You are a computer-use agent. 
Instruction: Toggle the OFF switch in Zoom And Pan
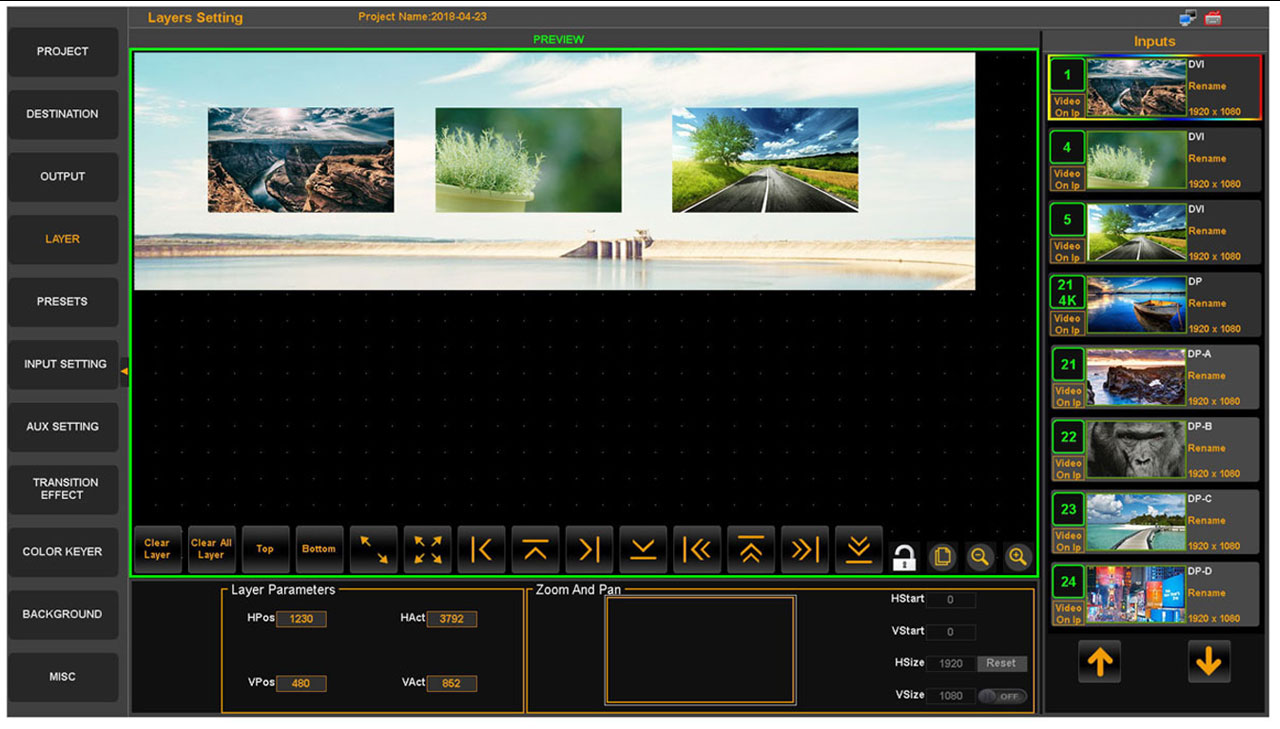[1002, 696]
